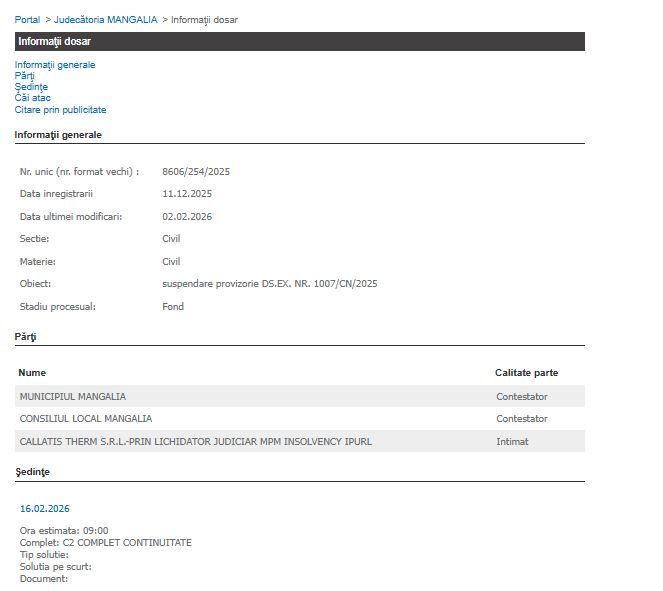Click the Complet: C2 COMPLET CONTINUITATE text
Image resolution: width=663 pixels, height=591 pixels.
tap(105, 543)
